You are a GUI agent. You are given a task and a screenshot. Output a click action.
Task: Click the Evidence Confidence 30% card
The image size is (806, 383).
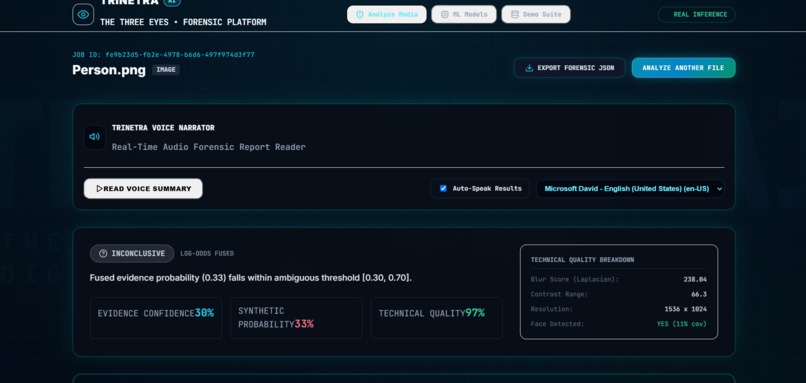click(x=156, y=318)
